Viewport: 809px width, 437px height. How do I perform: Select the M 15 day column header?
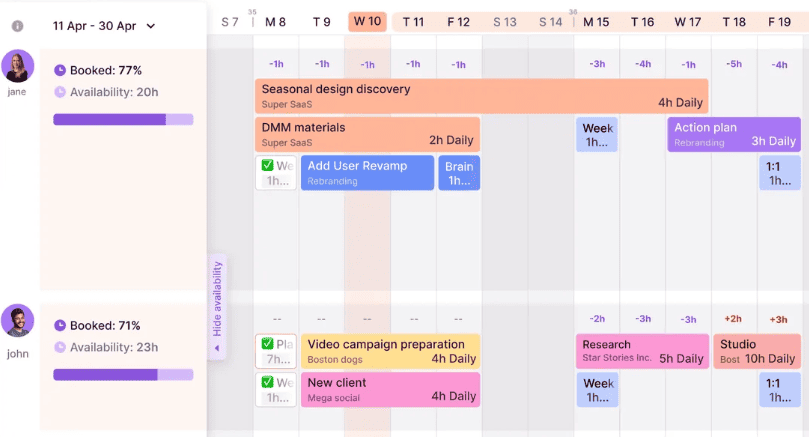pos(596,22)
